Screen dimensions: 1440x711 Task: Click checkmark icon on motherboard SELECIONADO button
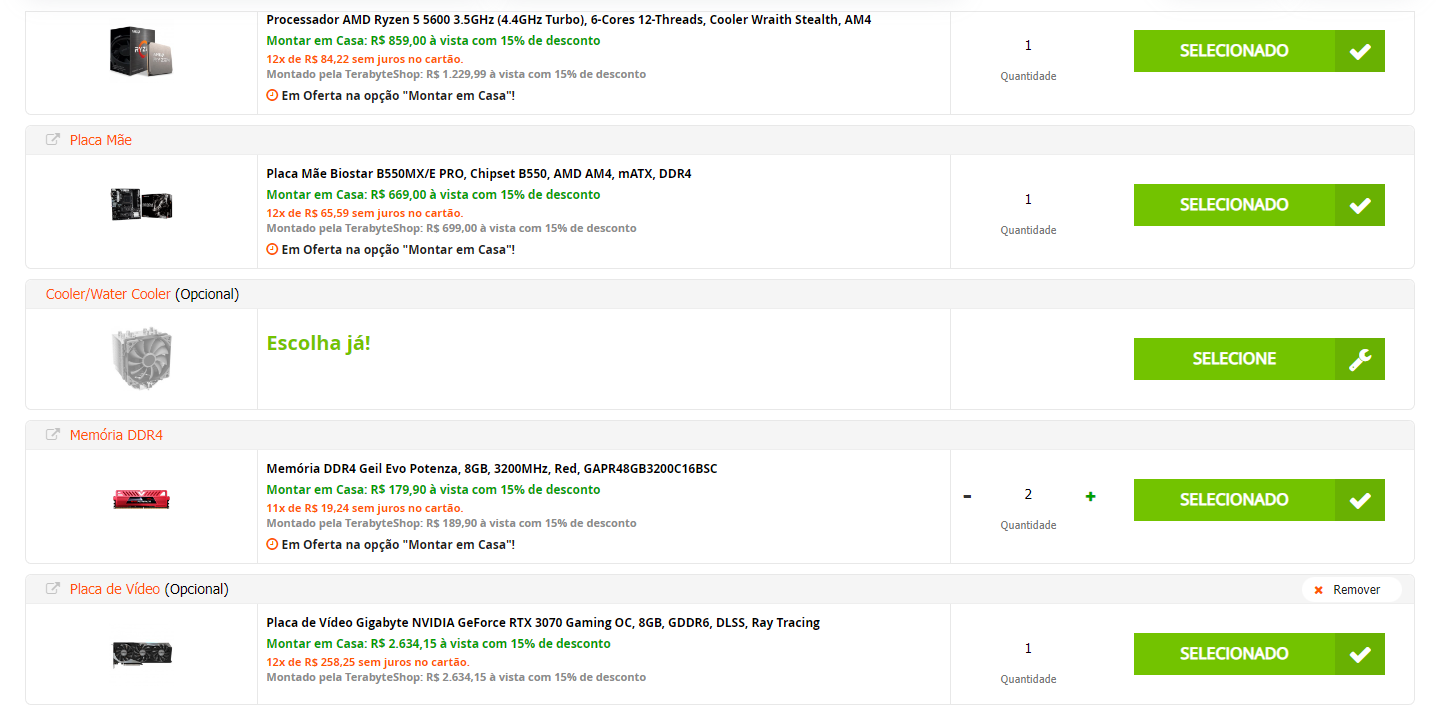point(1360,205)
